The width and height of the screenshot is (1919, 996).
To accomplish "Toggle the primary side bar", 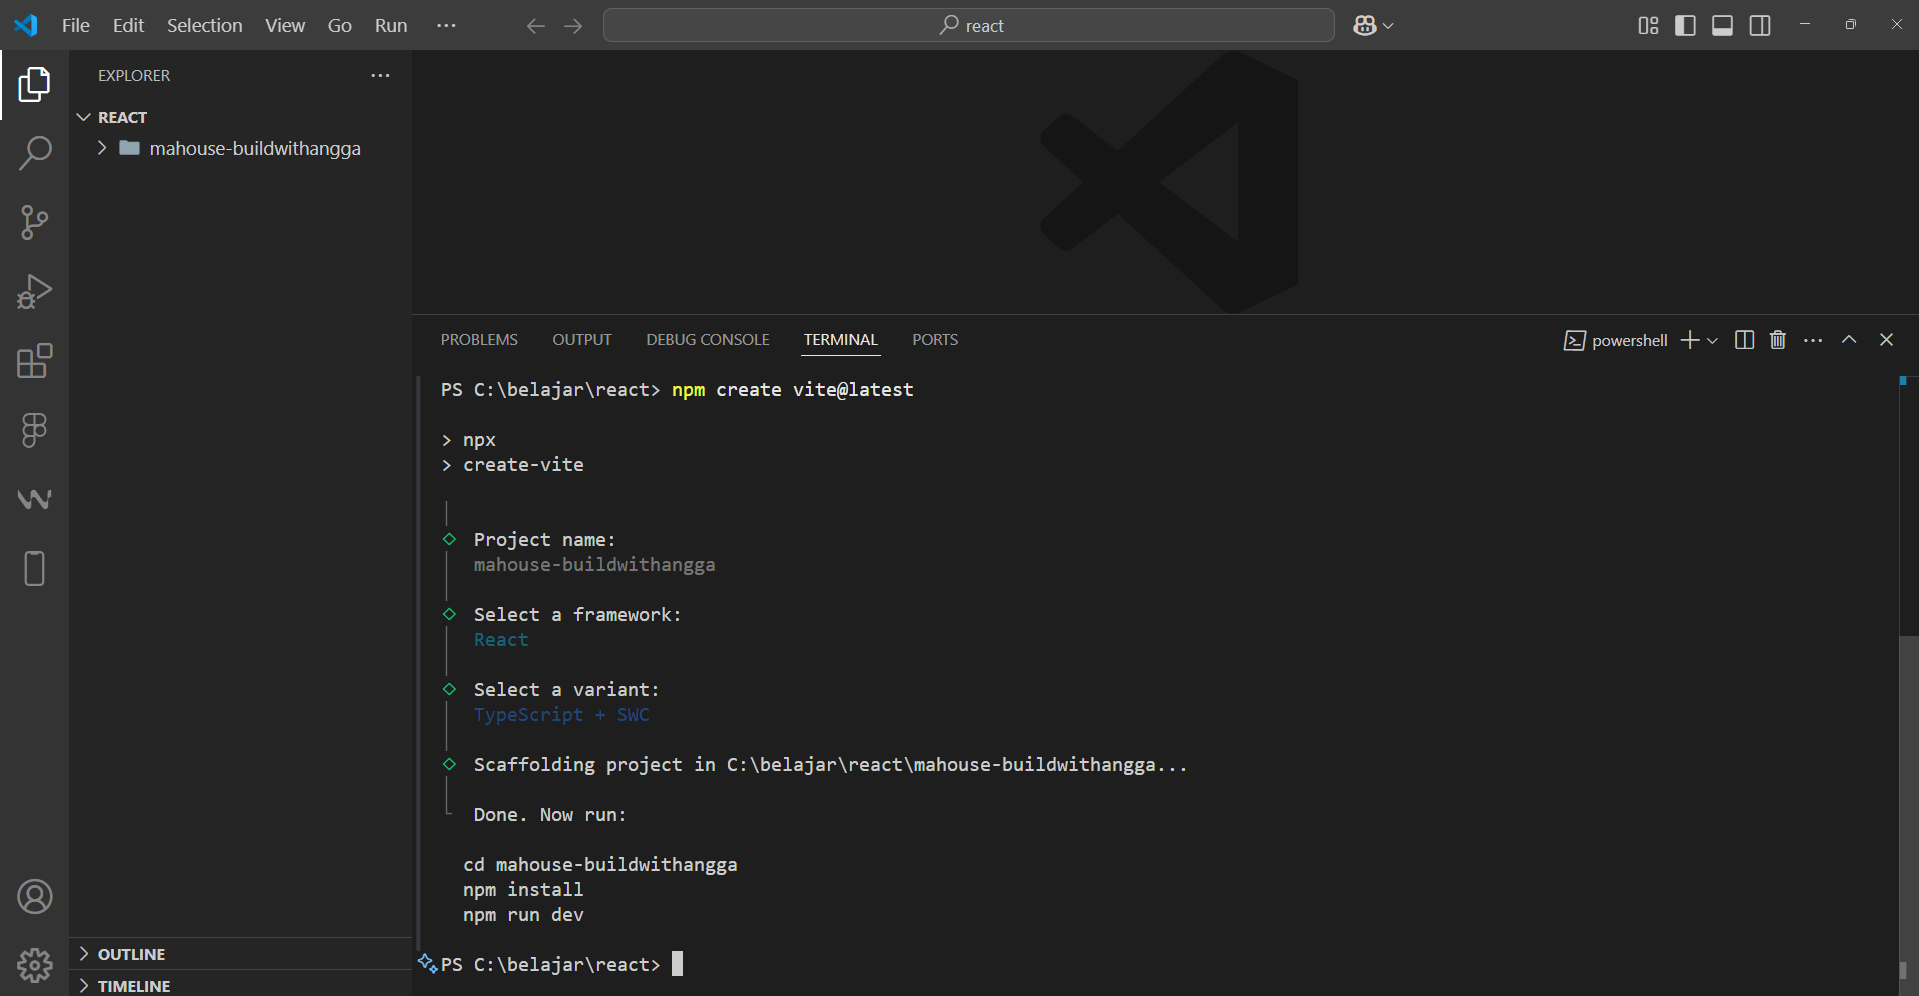I will tap(1685, 26).
